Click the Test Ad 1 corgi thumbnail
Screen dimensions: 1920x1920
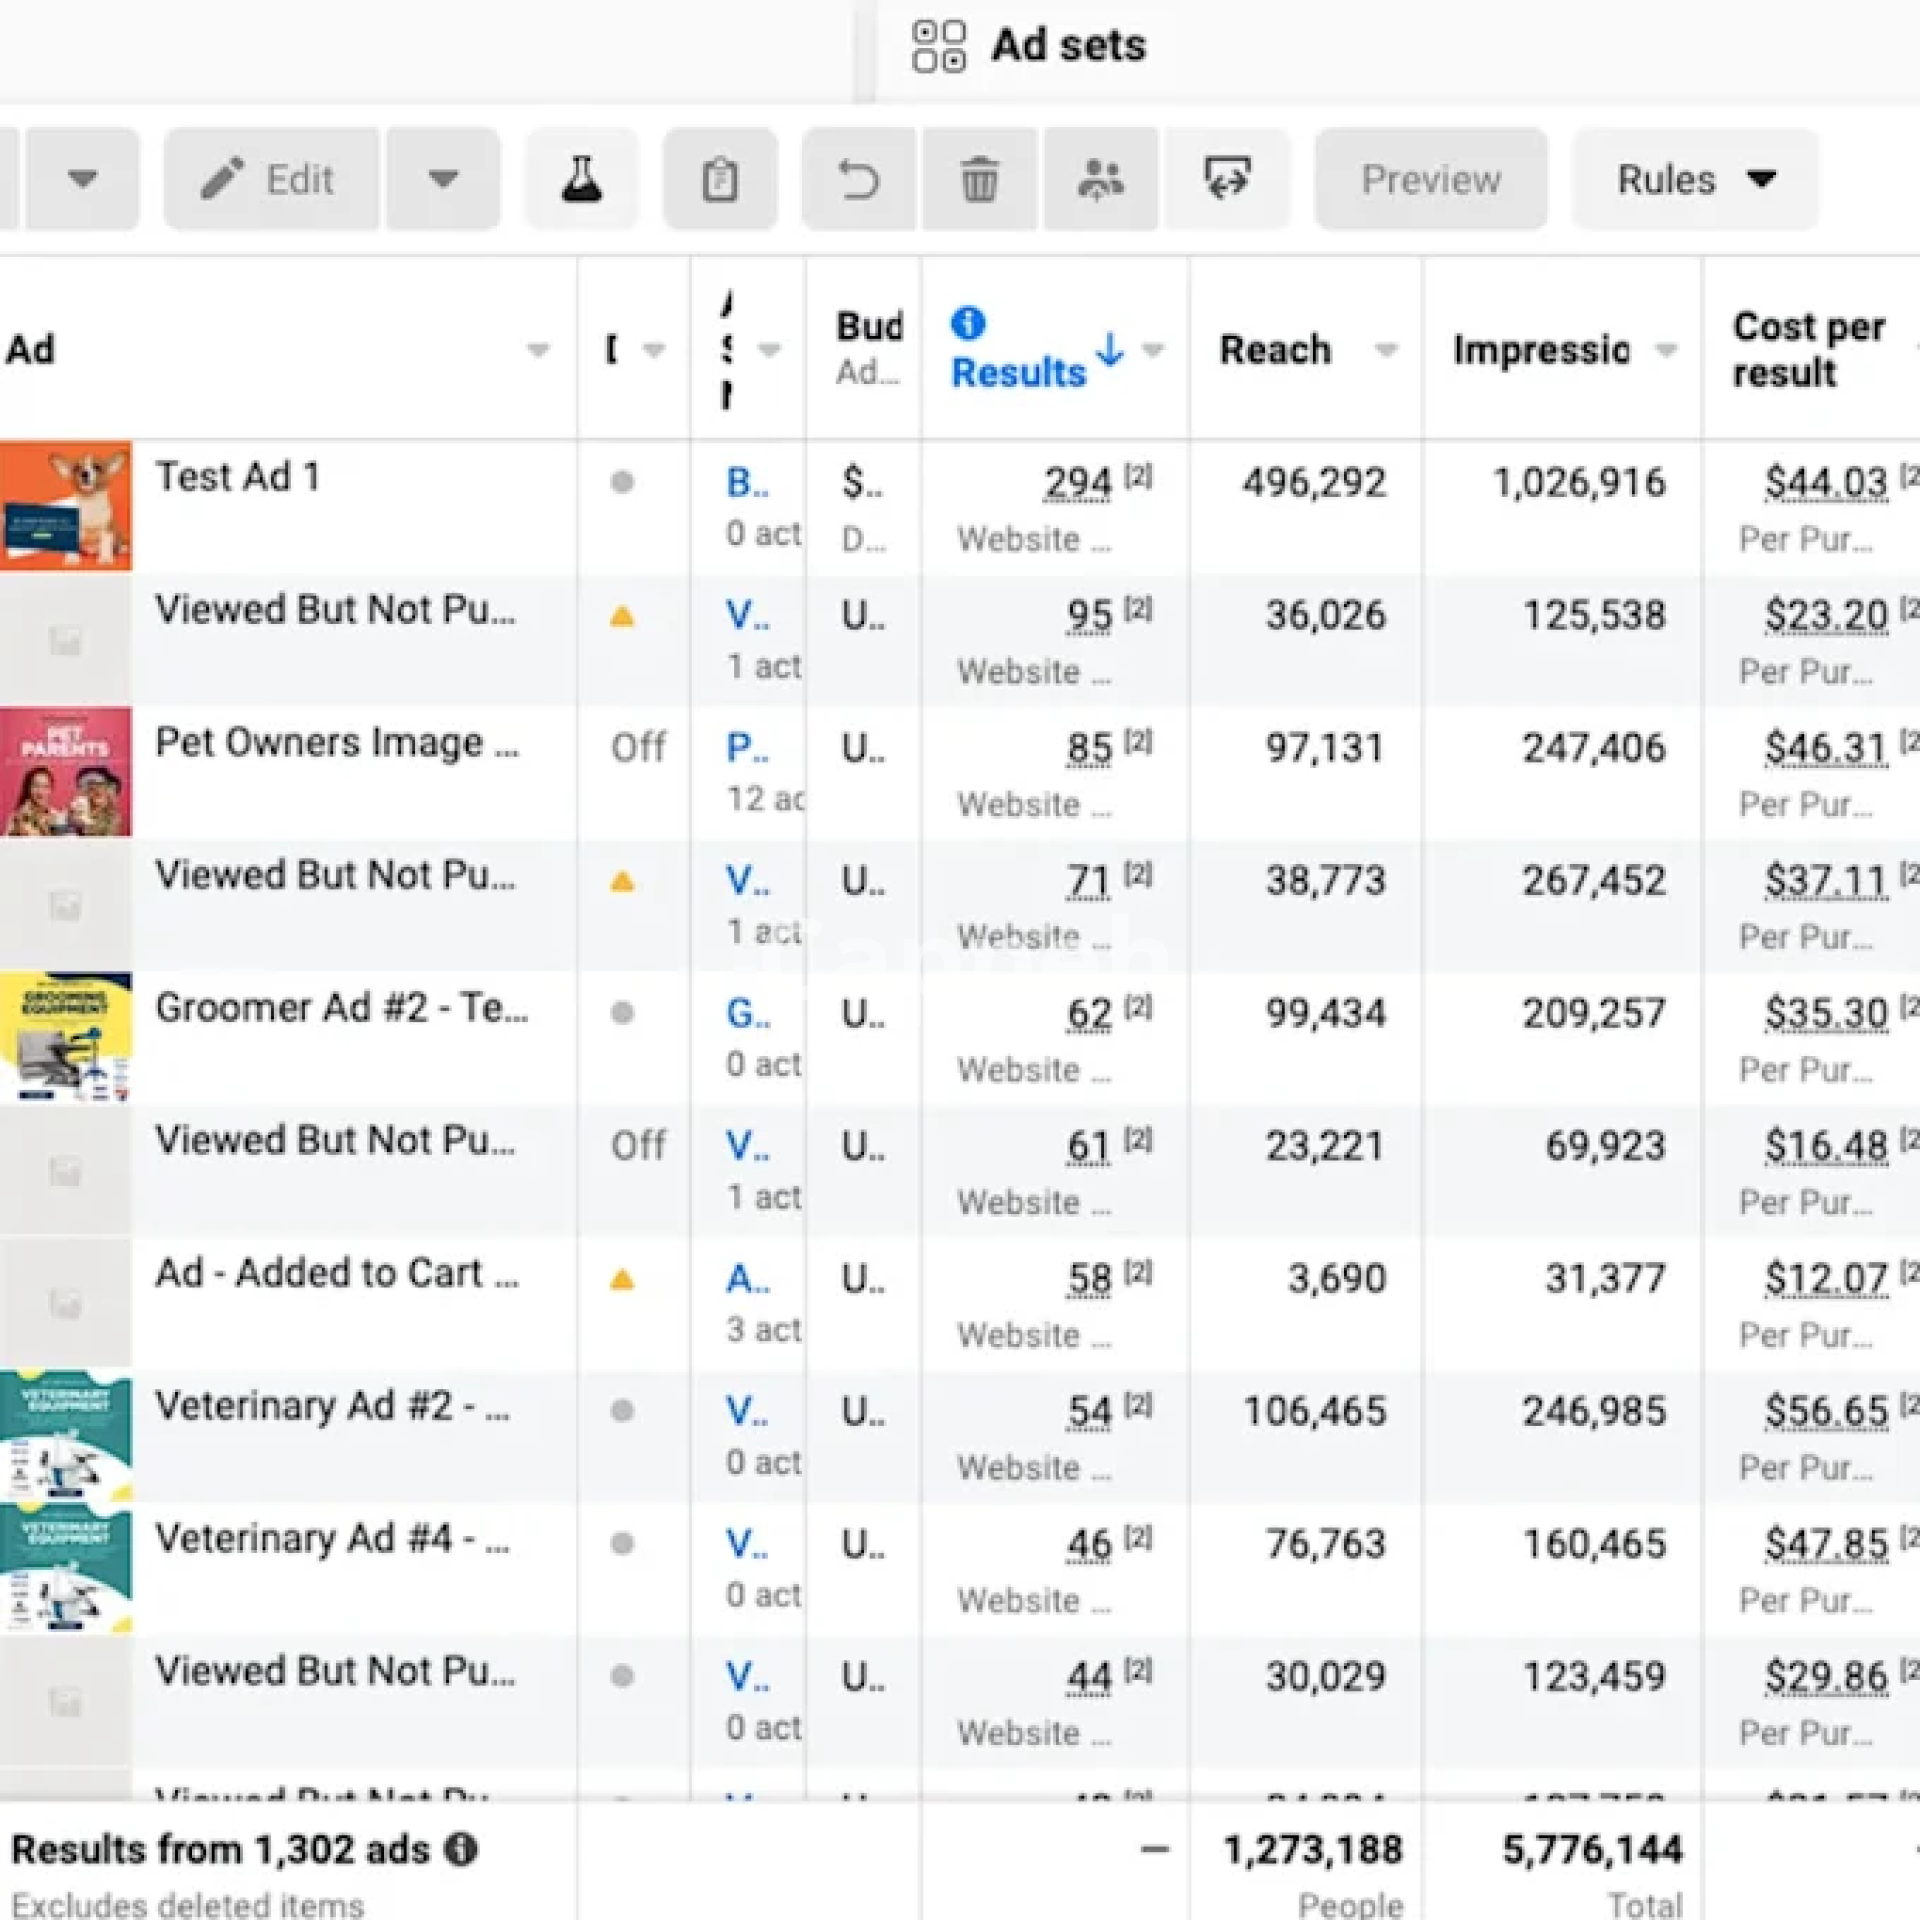[x=66, y=505]
